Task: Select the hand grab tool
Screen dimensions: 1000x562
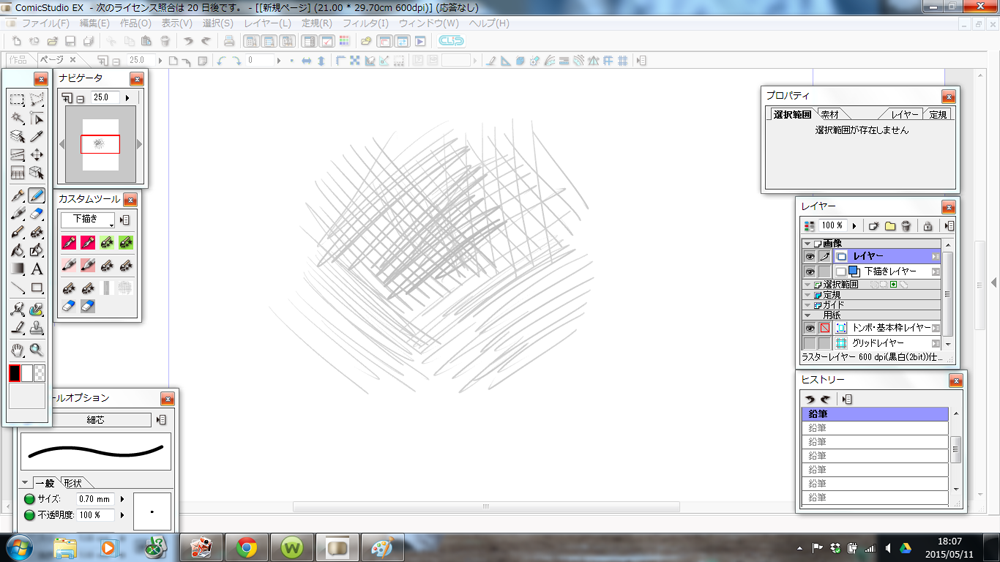Action: click(x=17, y=350)
